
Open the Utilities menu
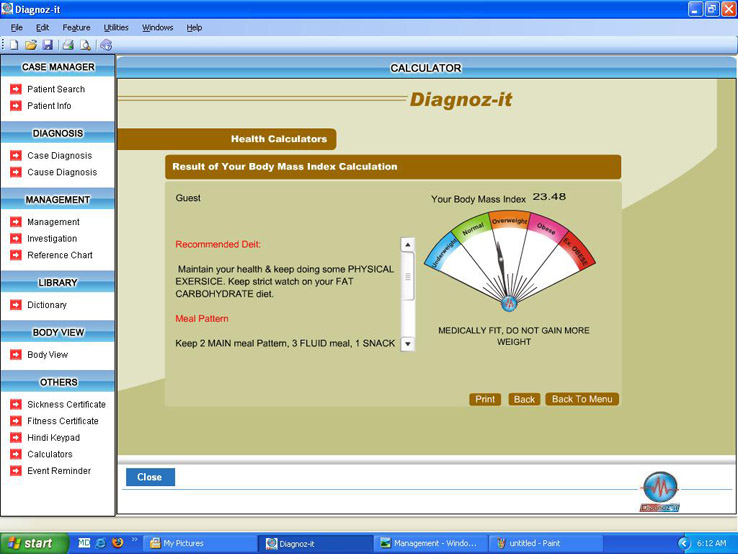(x=116, y=28)
